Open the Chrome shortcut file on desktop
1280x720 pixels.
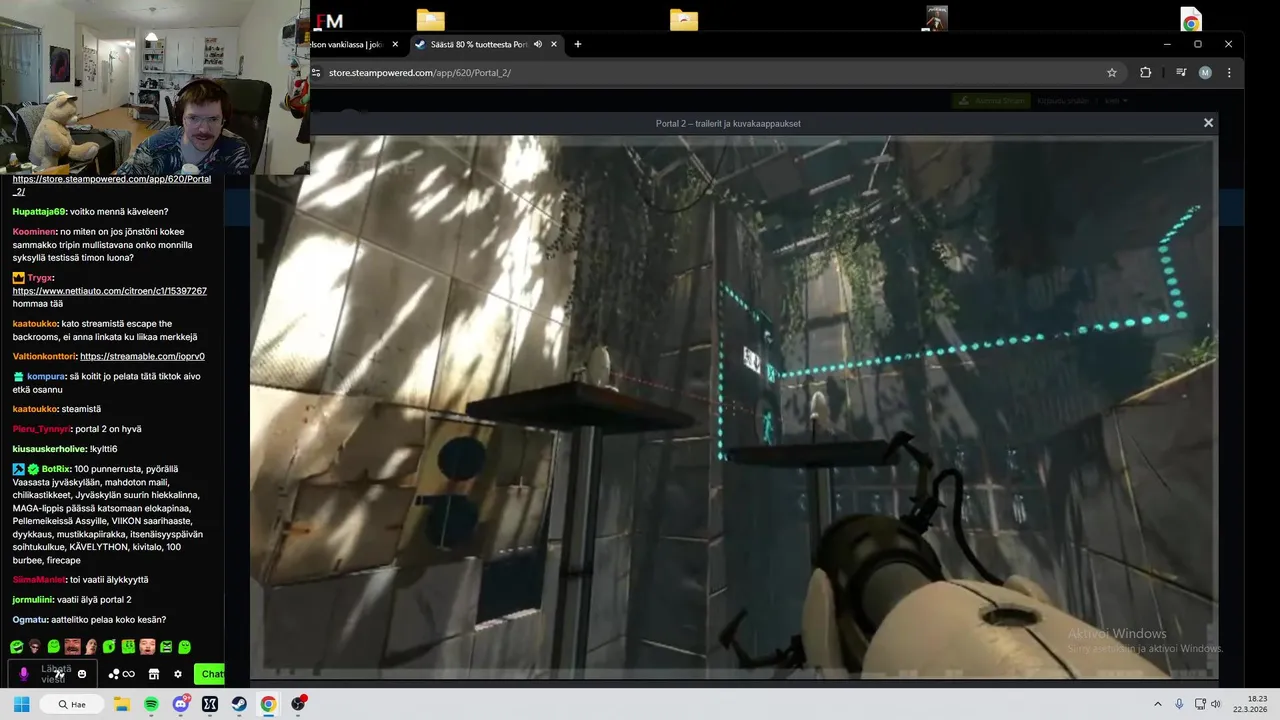[x=1191, y=20]
